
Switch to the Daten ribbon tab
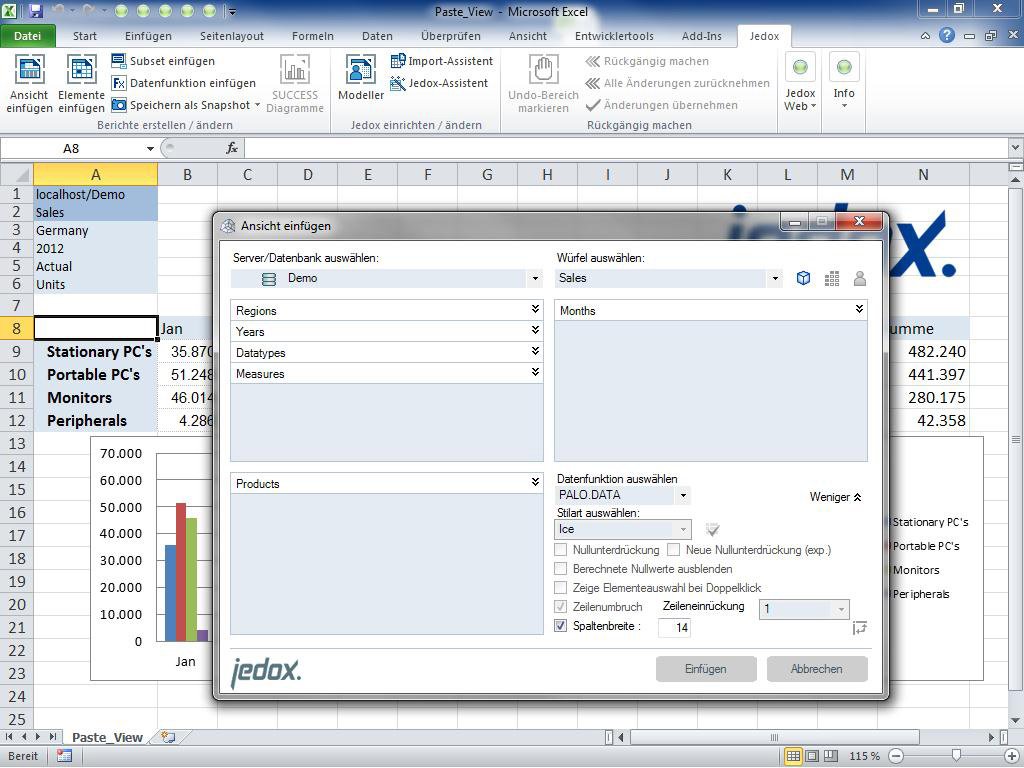tap(377, 36)
